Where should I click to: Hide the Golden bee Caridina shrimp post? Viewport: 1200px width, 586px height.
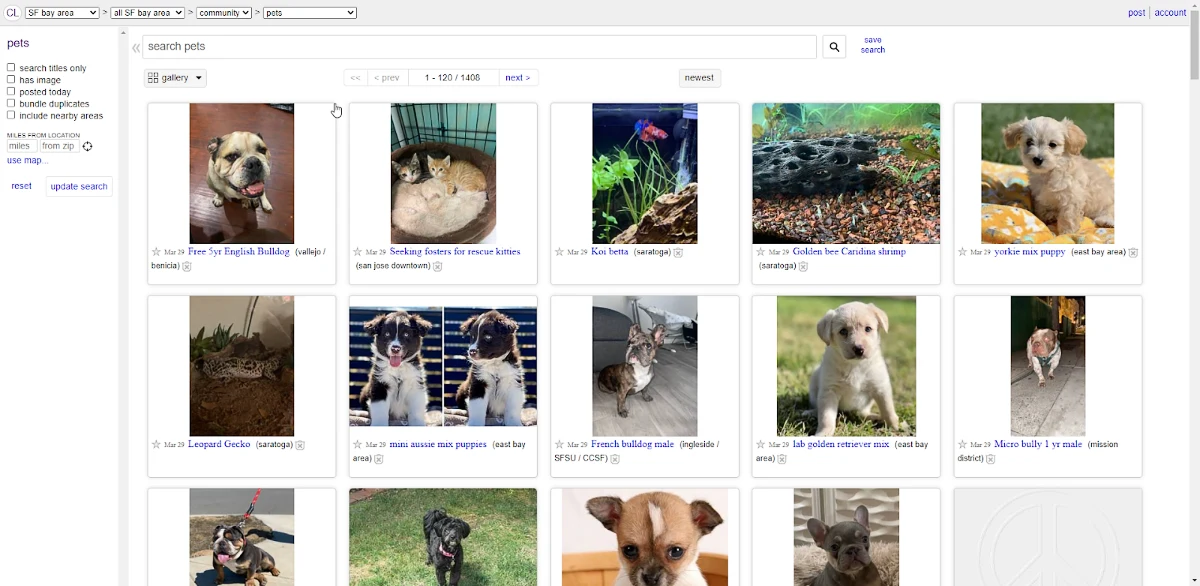click(x=803, y=266)
